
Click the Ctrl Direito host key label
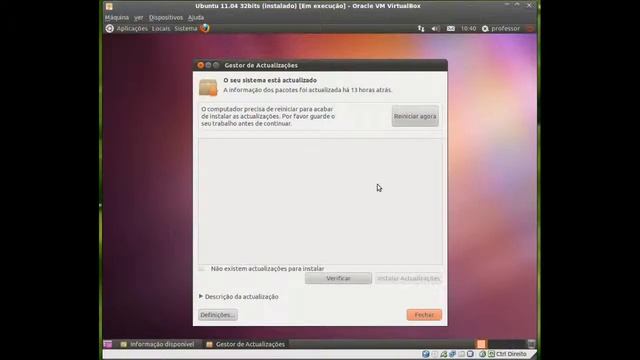point(511,354)
